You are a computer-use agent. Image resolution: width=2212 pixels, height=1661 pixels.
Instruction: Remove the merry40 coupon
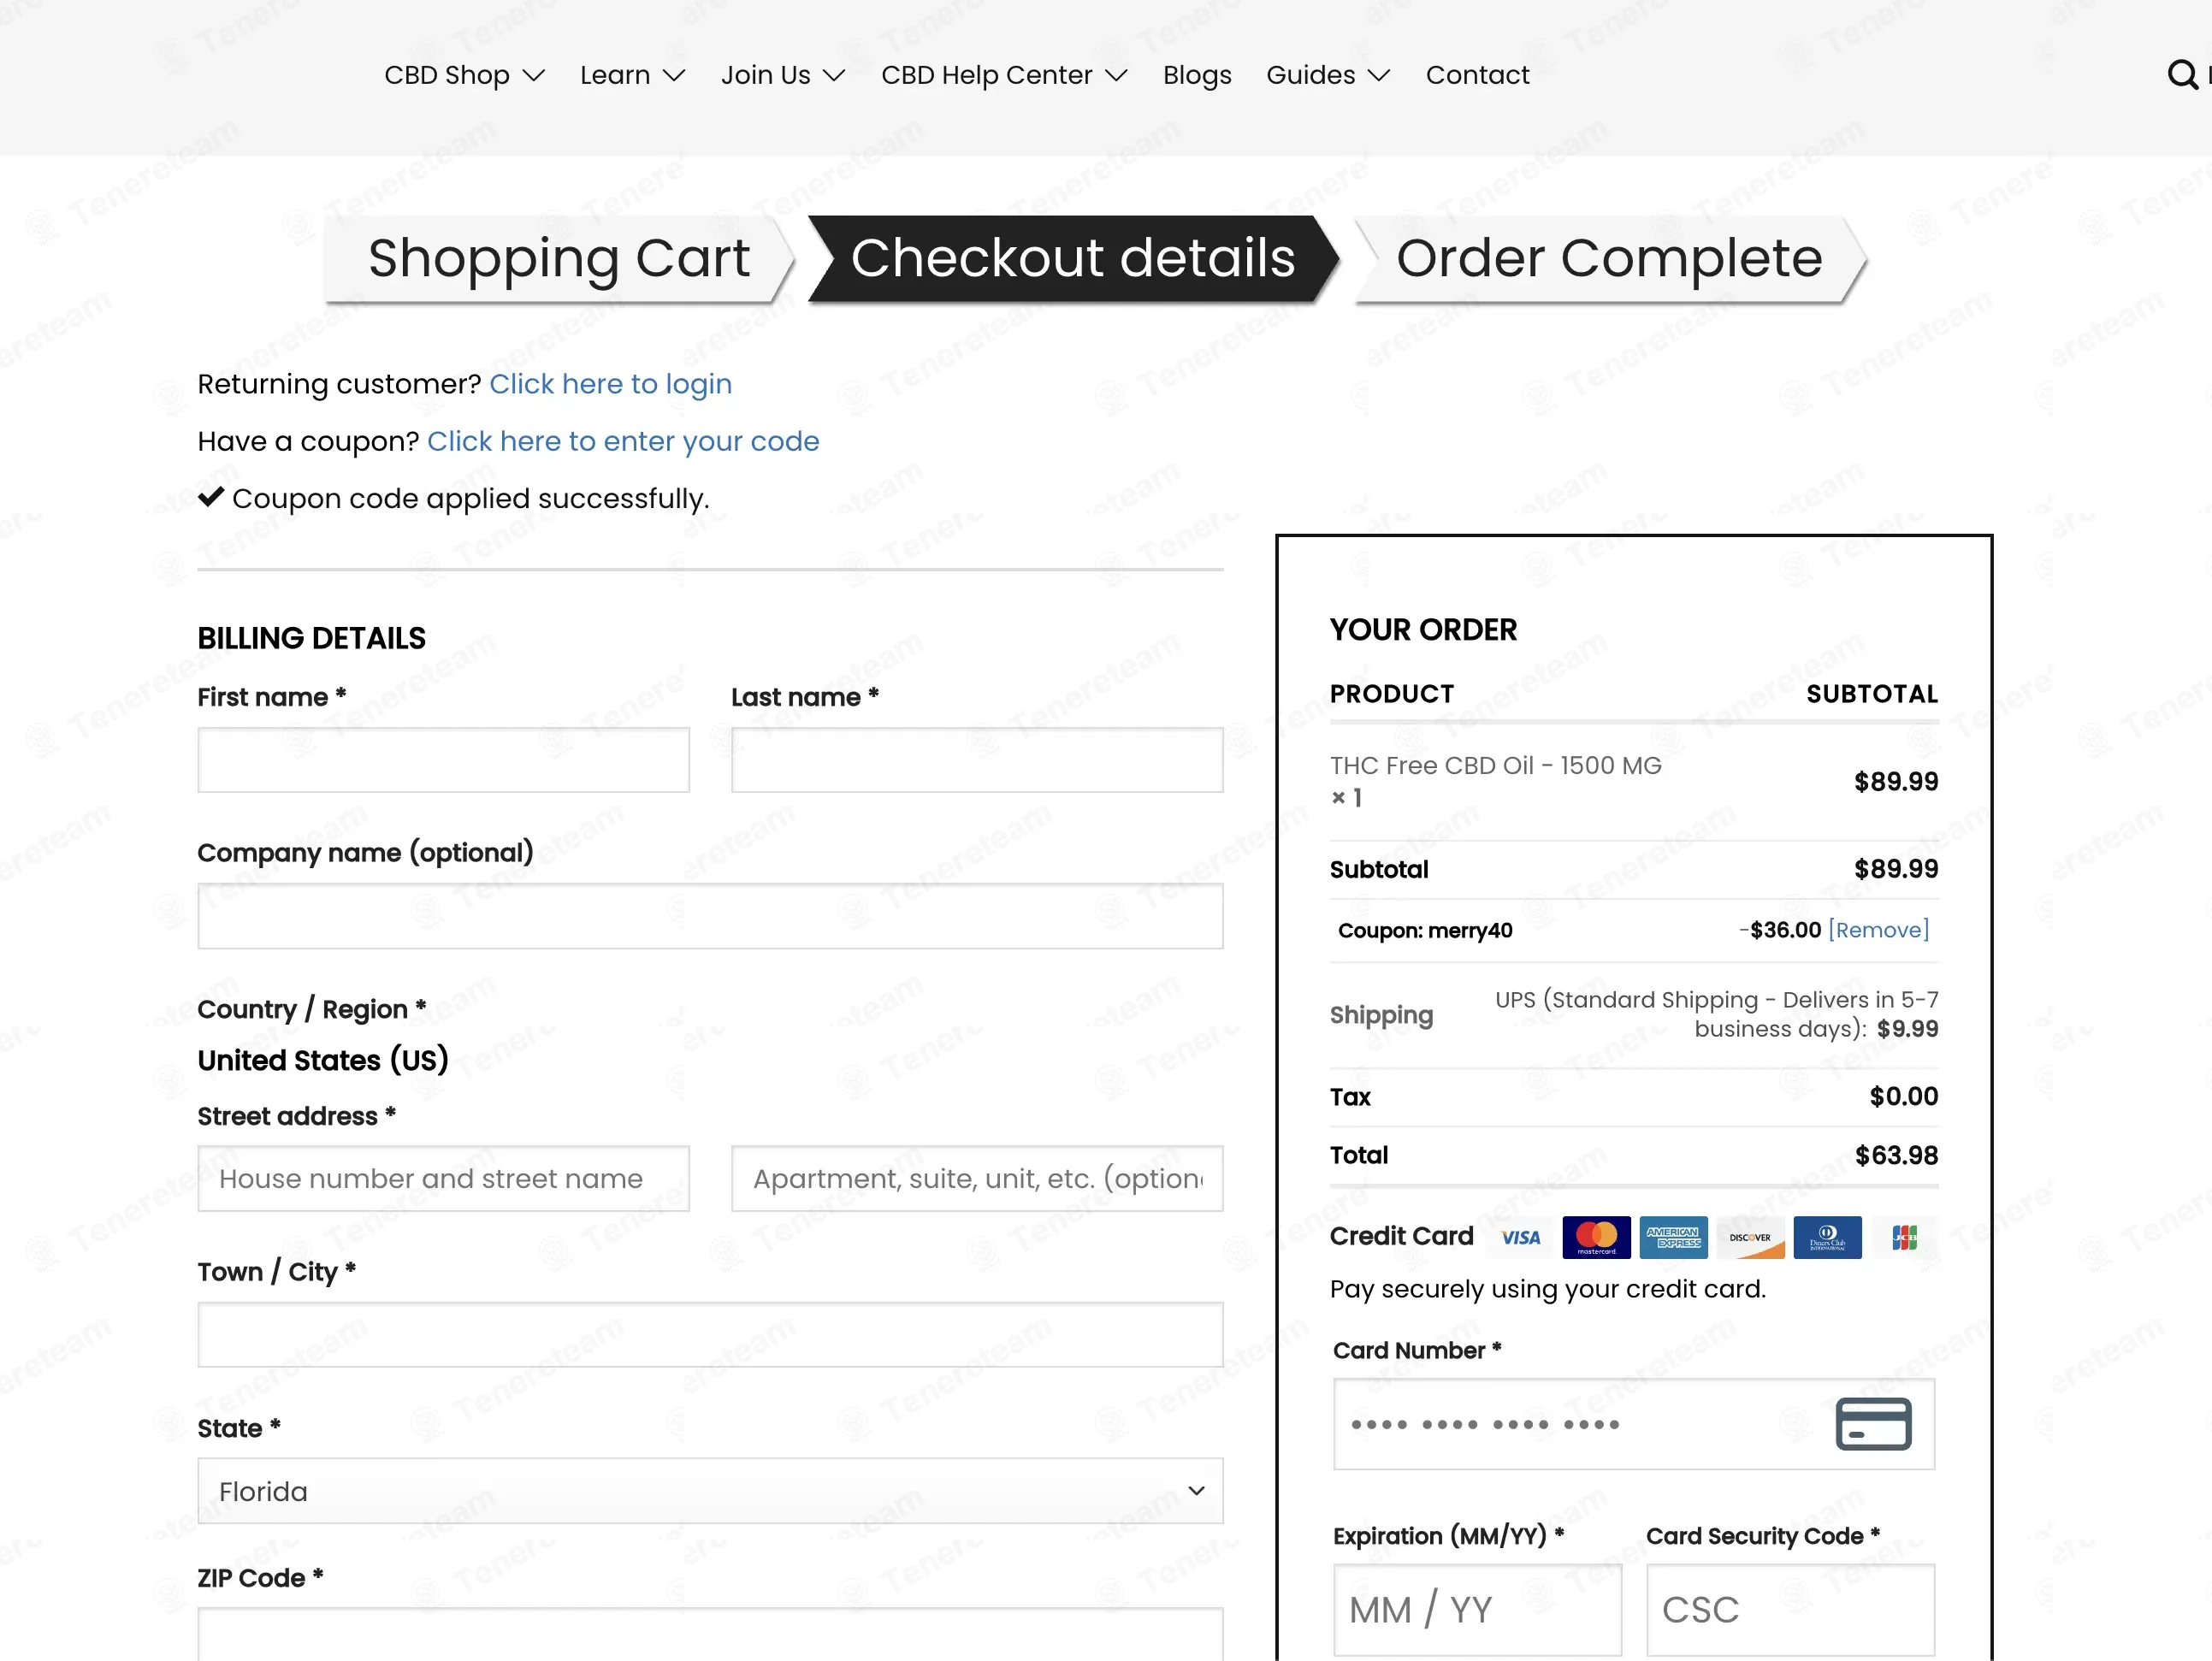tap(1878, 930)
